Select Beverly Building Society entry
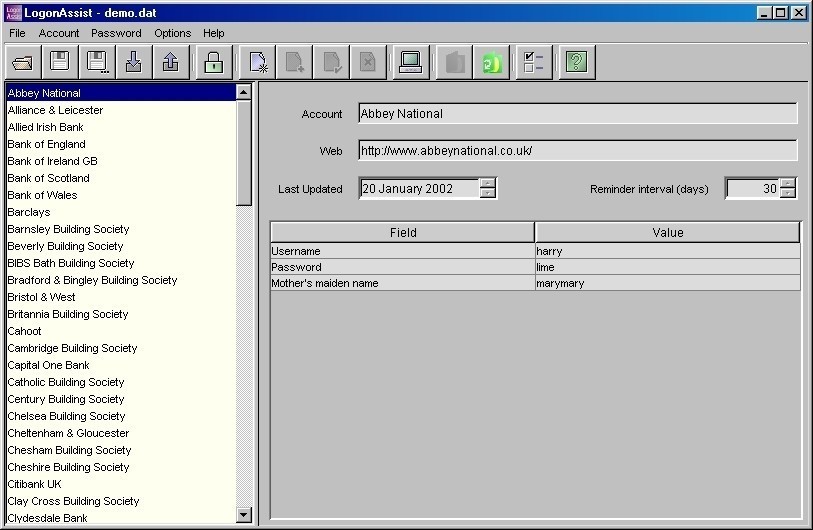813x530 pixels. point(121,246)
